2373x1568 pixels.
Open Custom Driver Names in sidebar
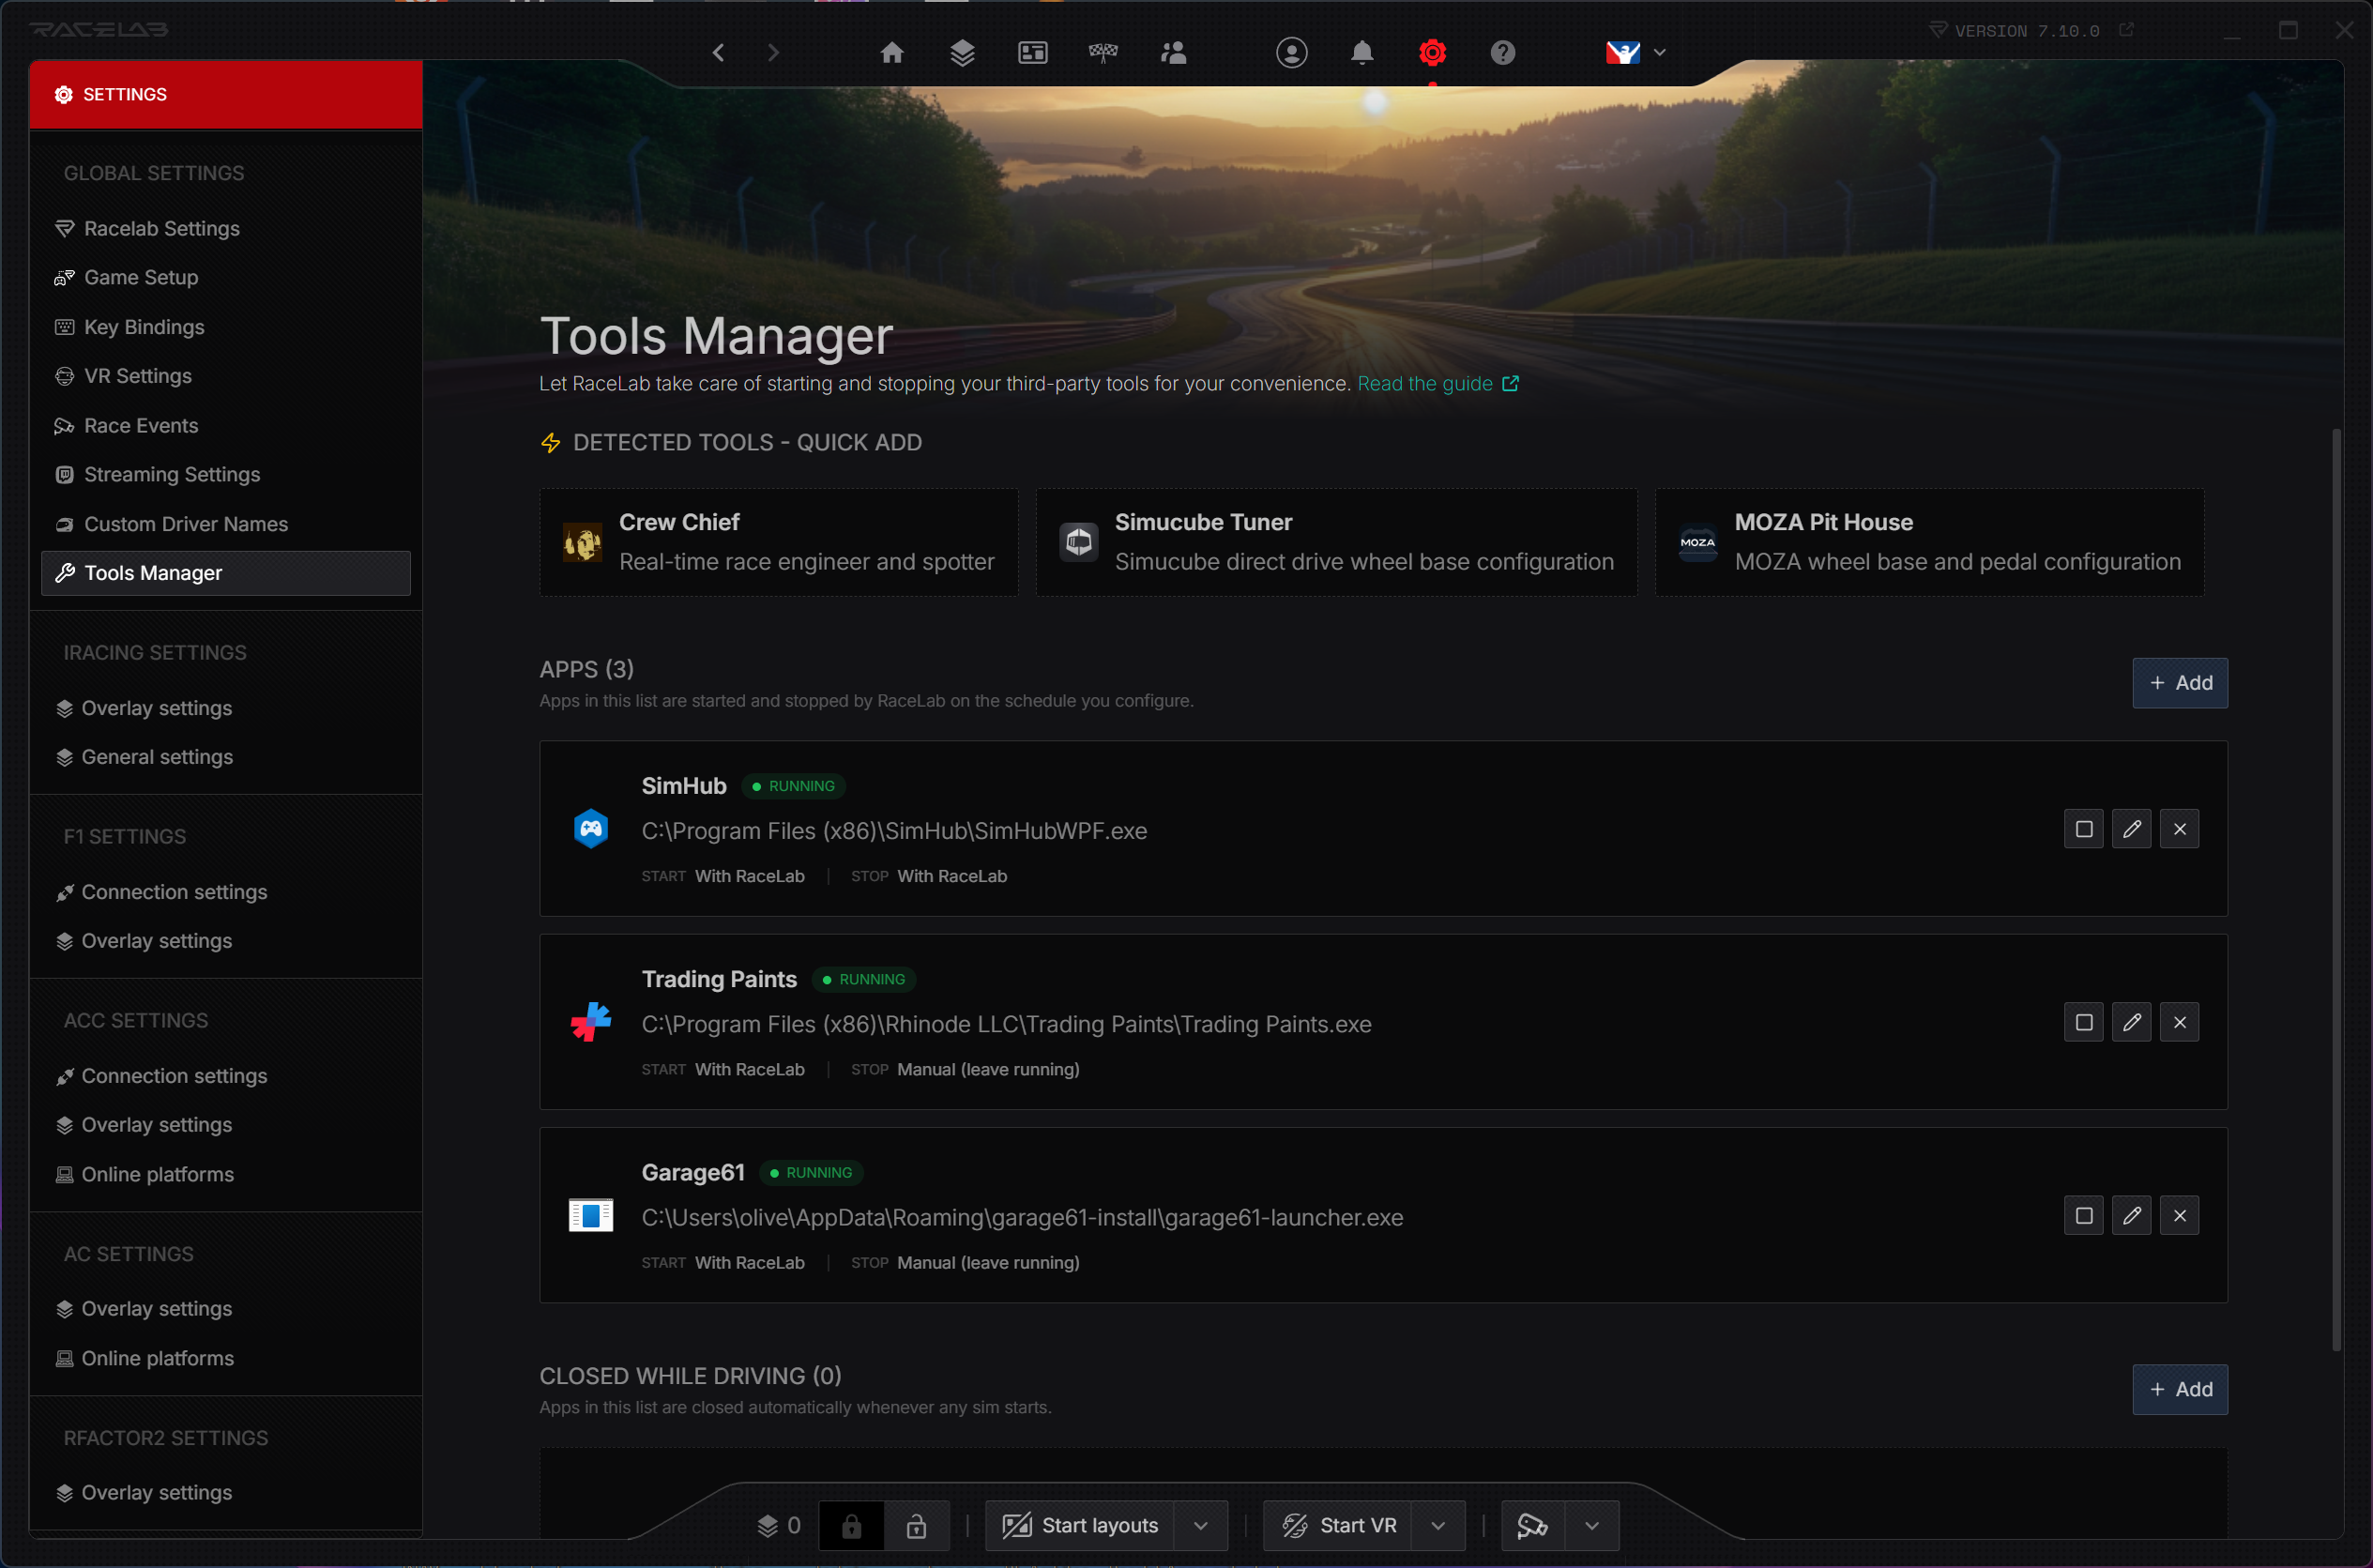(x=226, y=524)
